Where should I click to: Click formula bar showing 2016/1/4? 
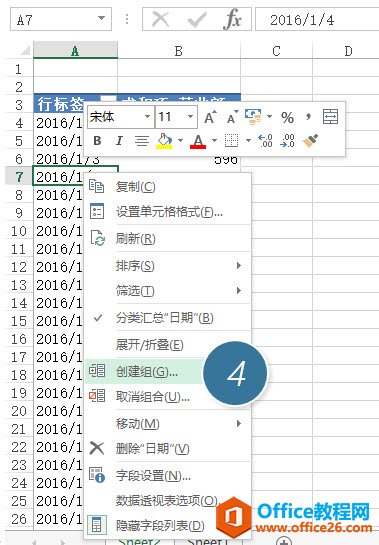pyautogui.click(x=317, y=19)
